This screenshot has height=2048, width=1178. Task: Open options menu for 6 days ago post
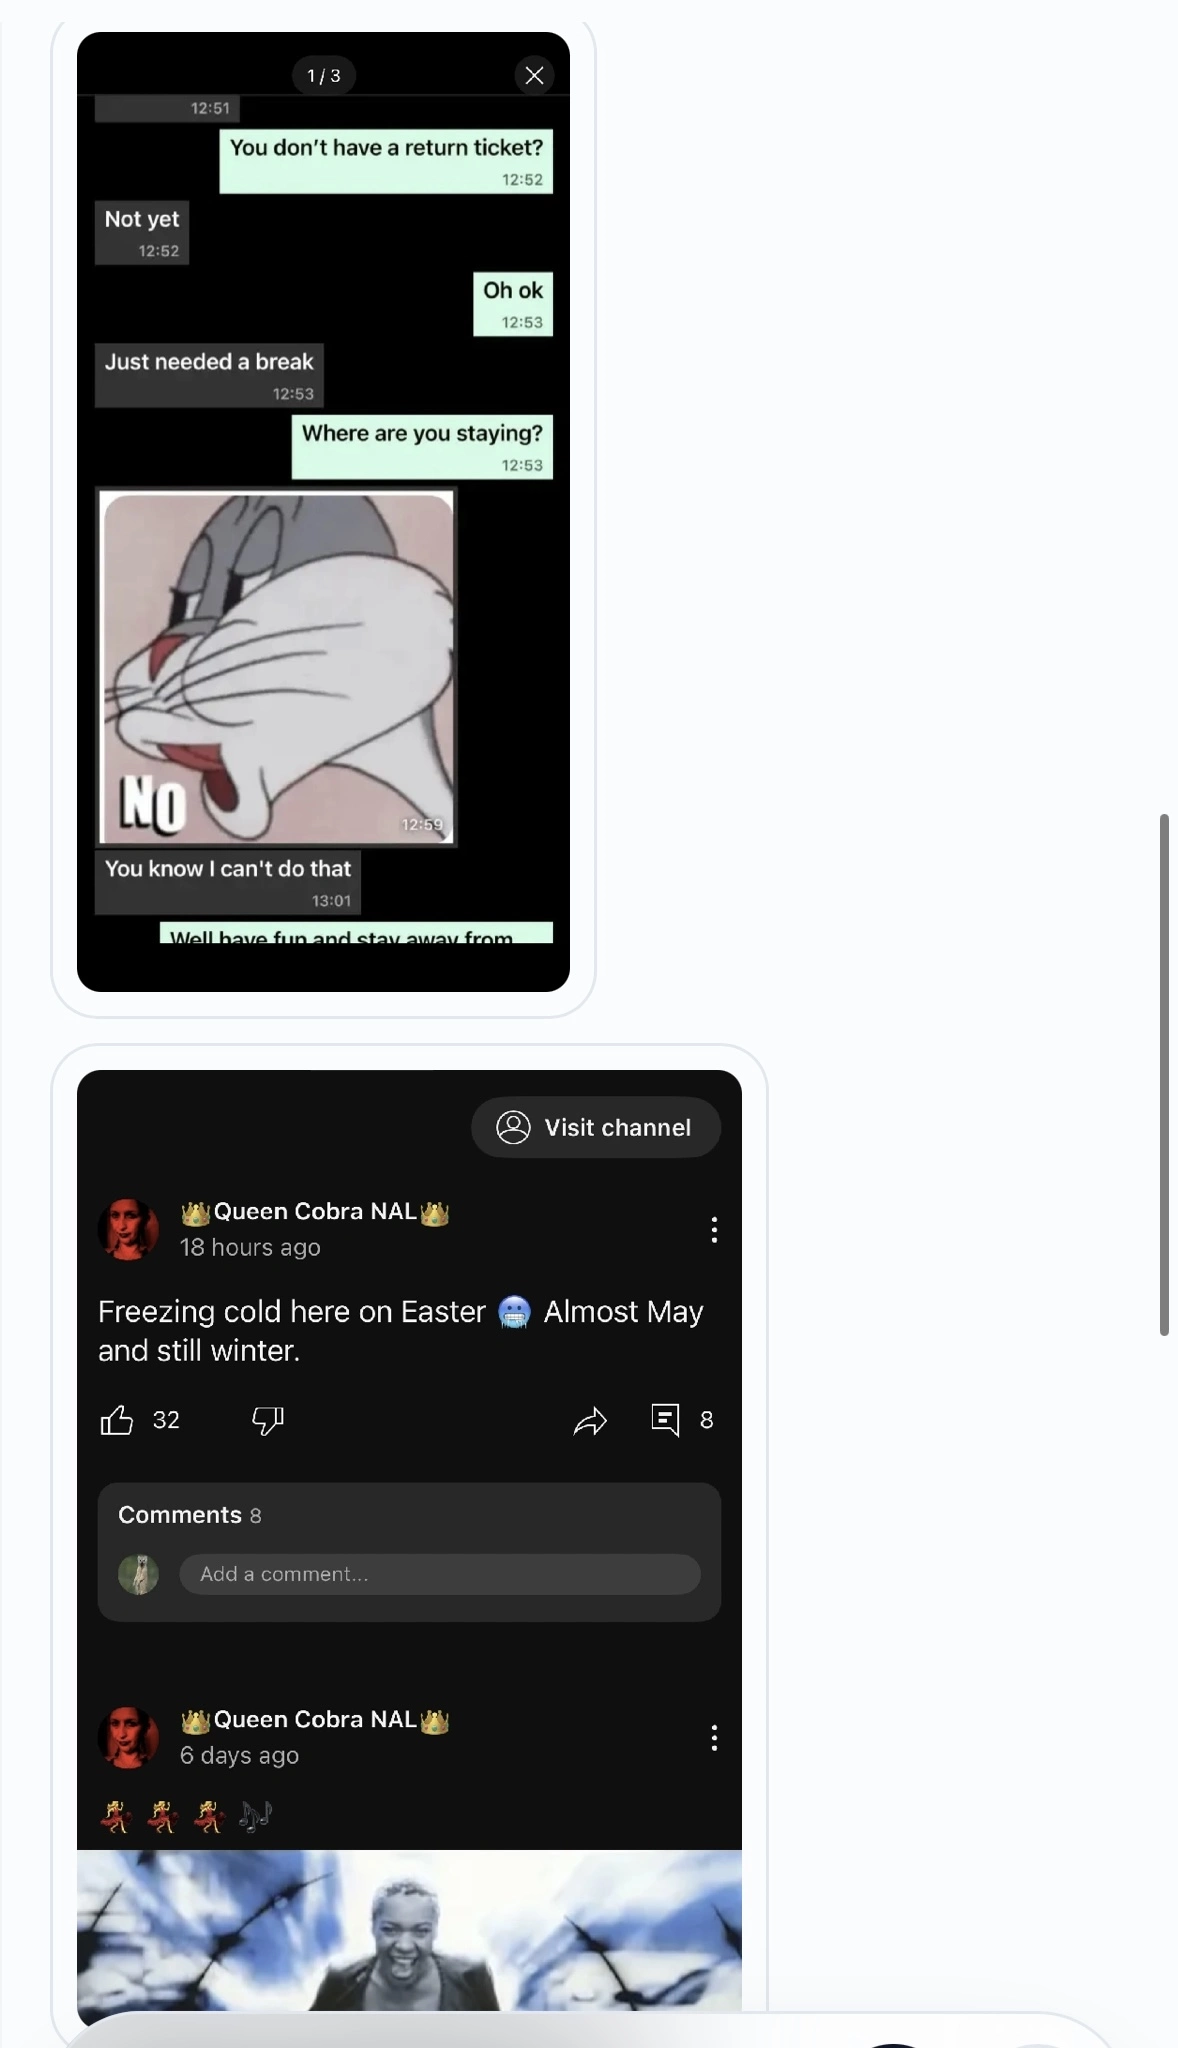(714, 1737)
